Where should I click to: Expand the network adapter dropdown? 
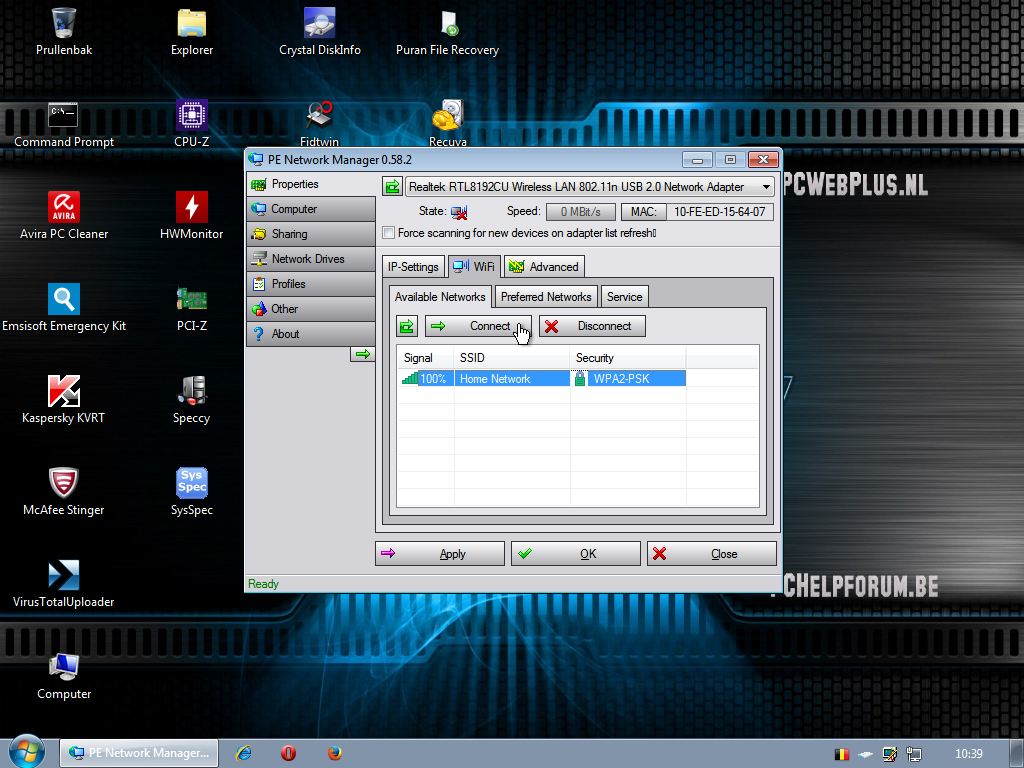click(x=766, y=187)
